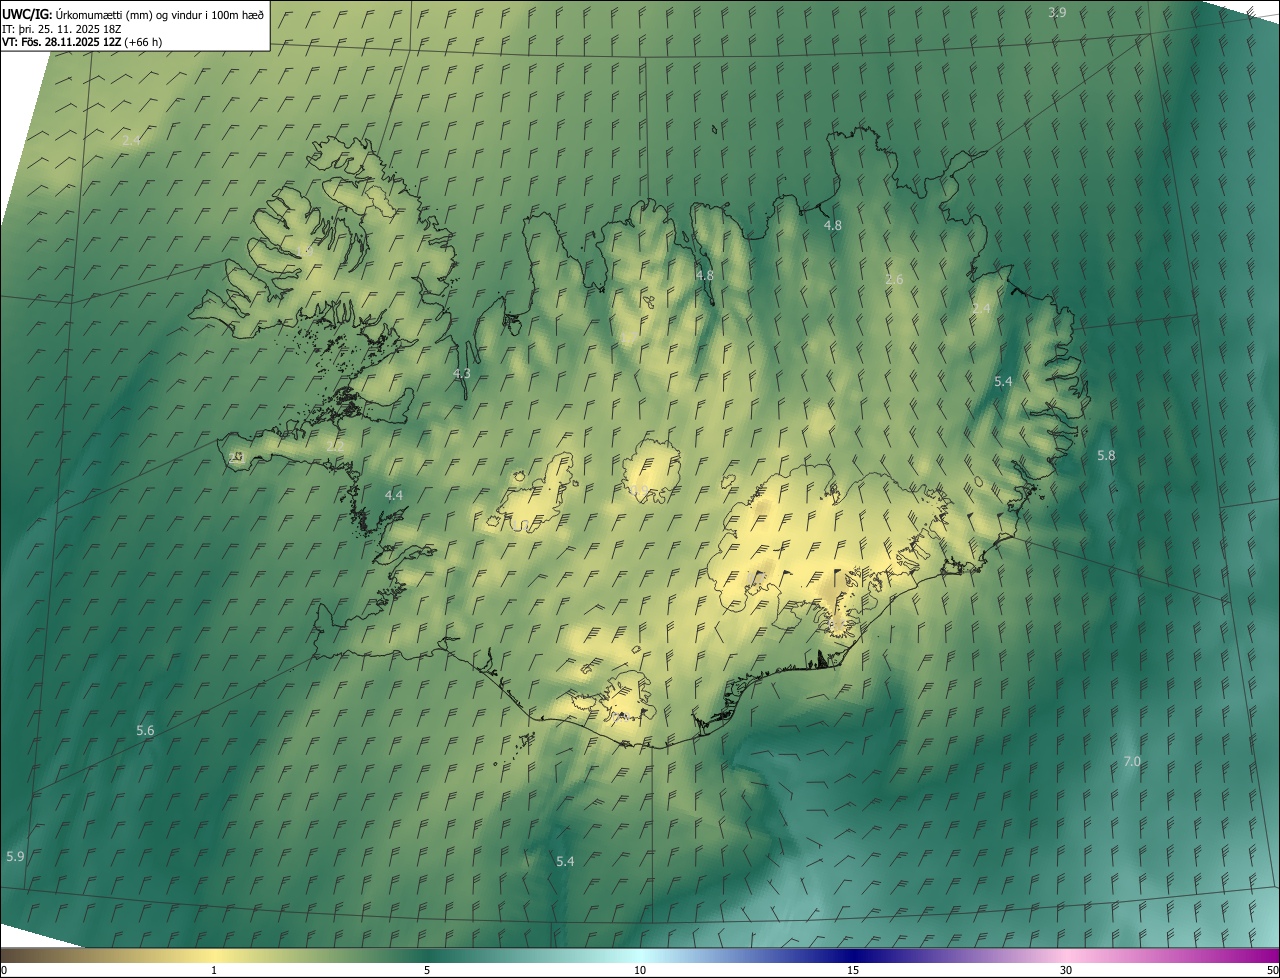Click the color scale at the 0 tick

4,970
